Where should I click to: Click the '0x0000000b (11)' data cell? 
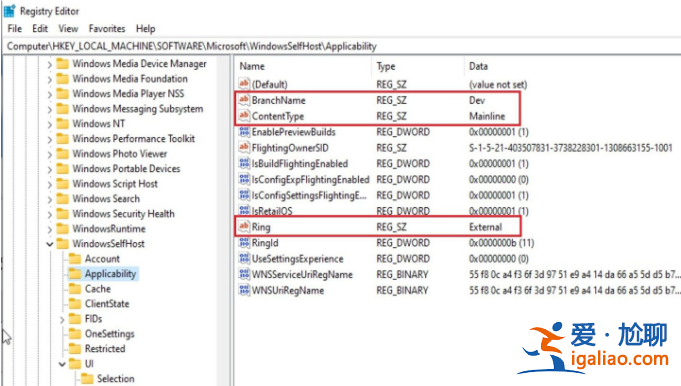(501, 243)
